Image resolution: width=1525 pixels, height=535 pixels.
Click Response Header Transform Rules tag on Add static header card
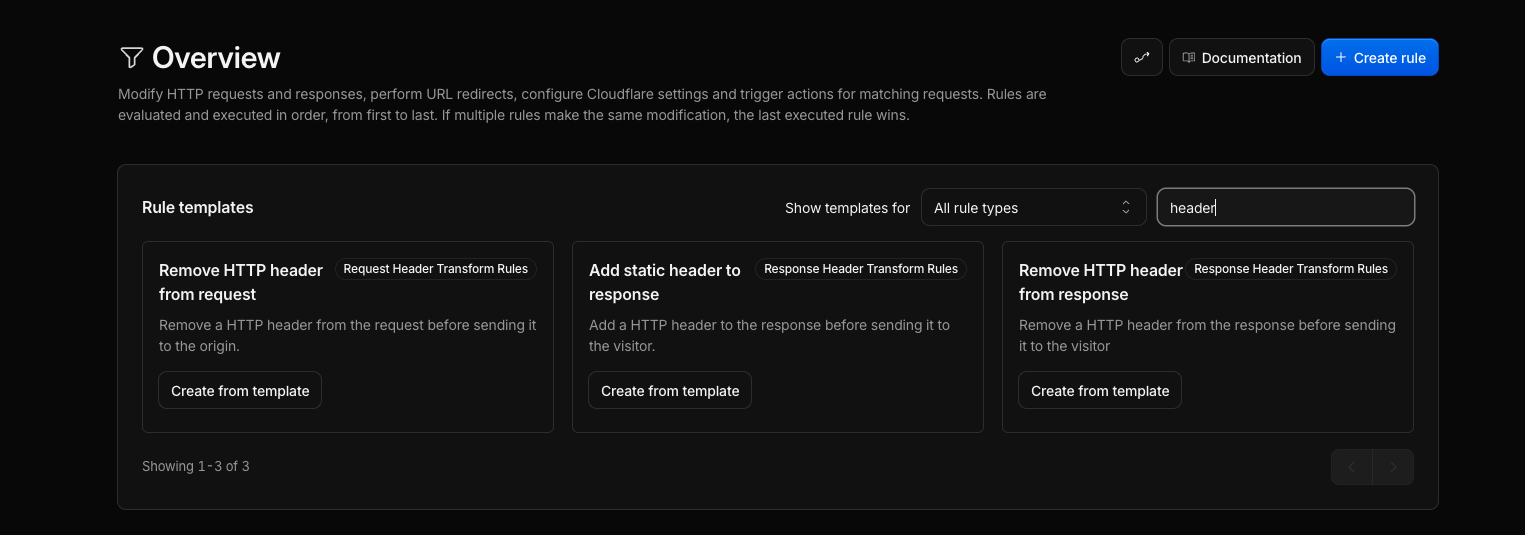pos(861,268)
